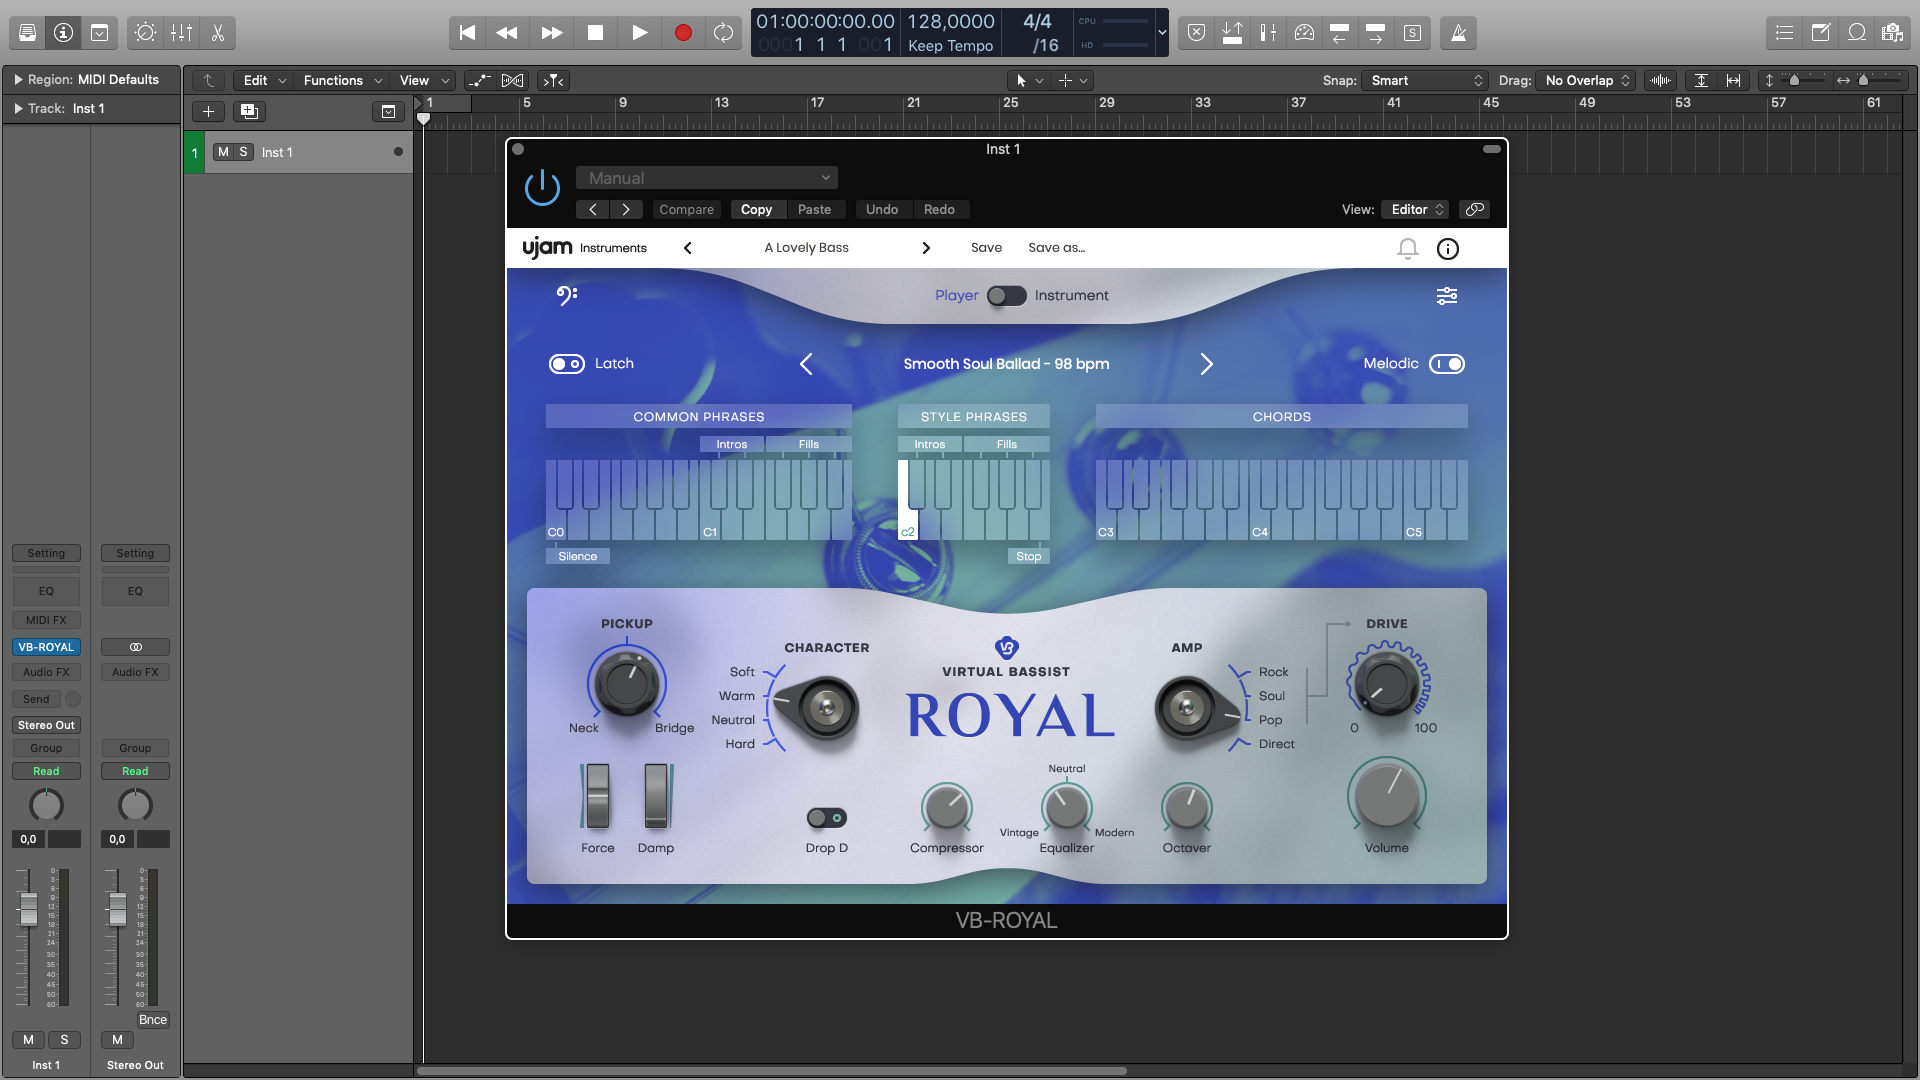Open ujam notifications bell
Viewport: 1920px width, 1080px height.
point(1407,248)
